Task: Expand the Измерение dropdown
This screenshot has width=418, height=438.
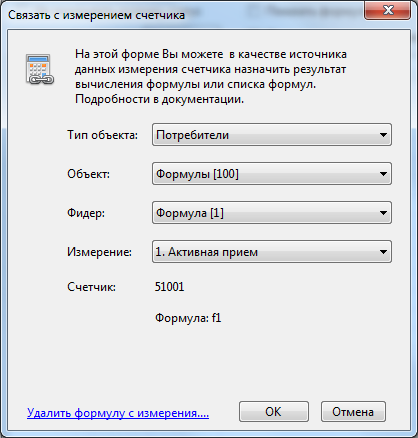Action: click(272, 252)
